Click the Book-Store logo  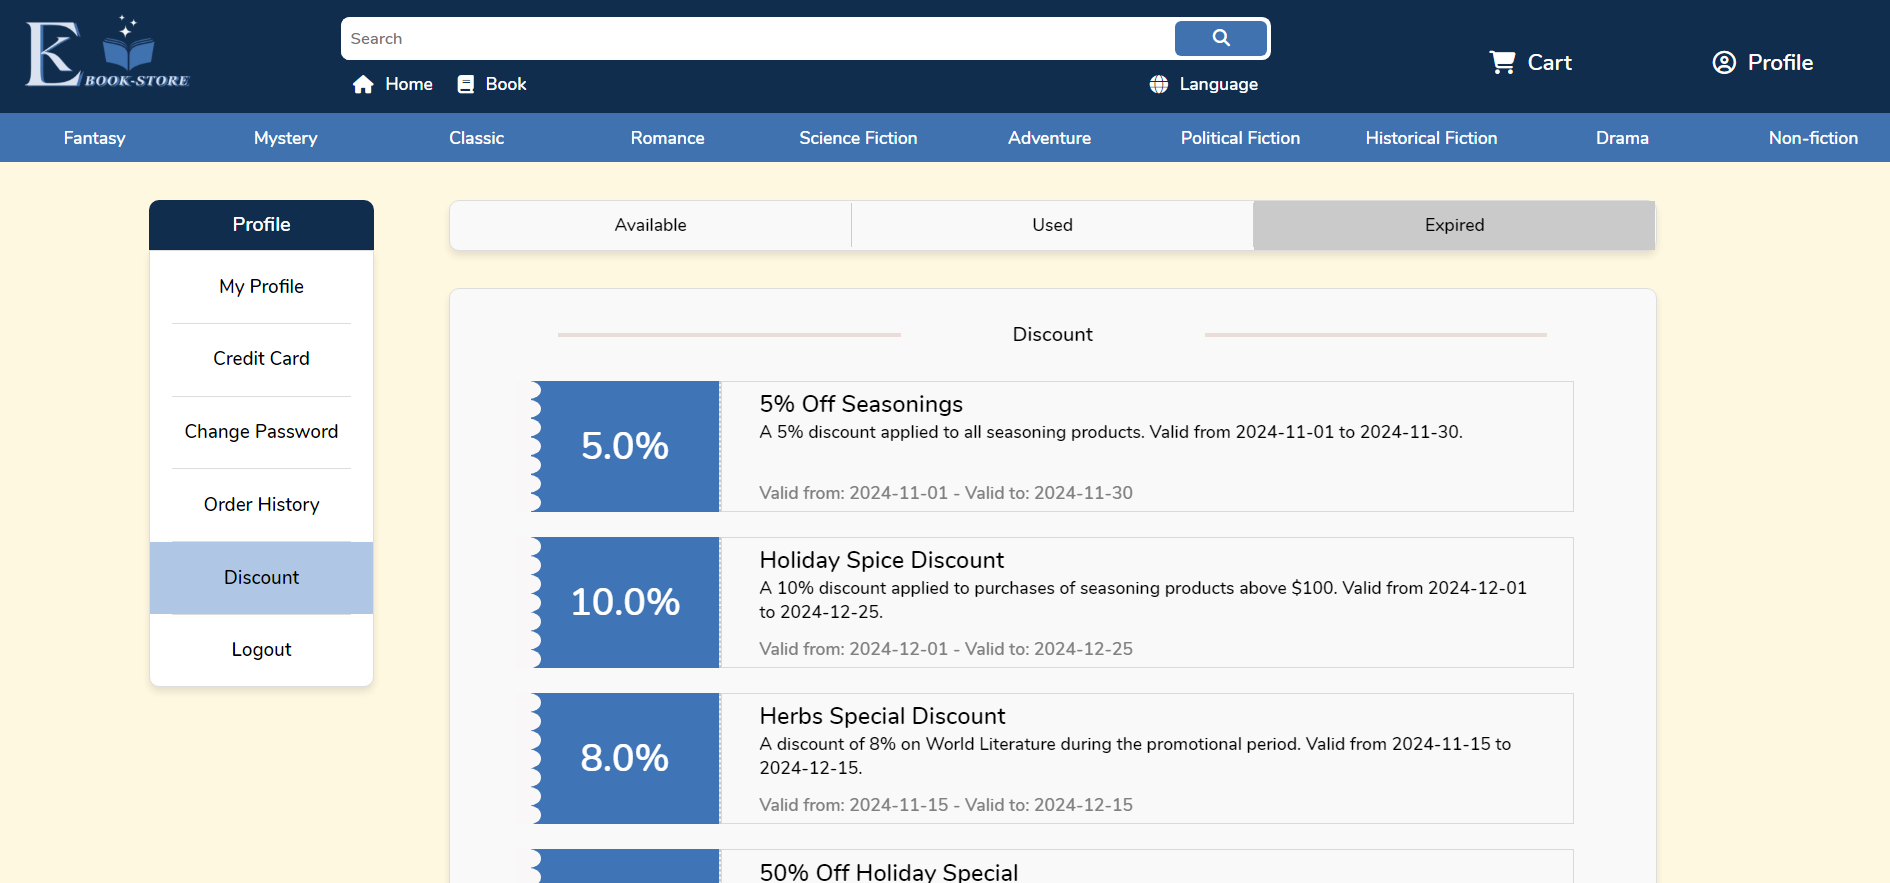[x=107, y=54]
